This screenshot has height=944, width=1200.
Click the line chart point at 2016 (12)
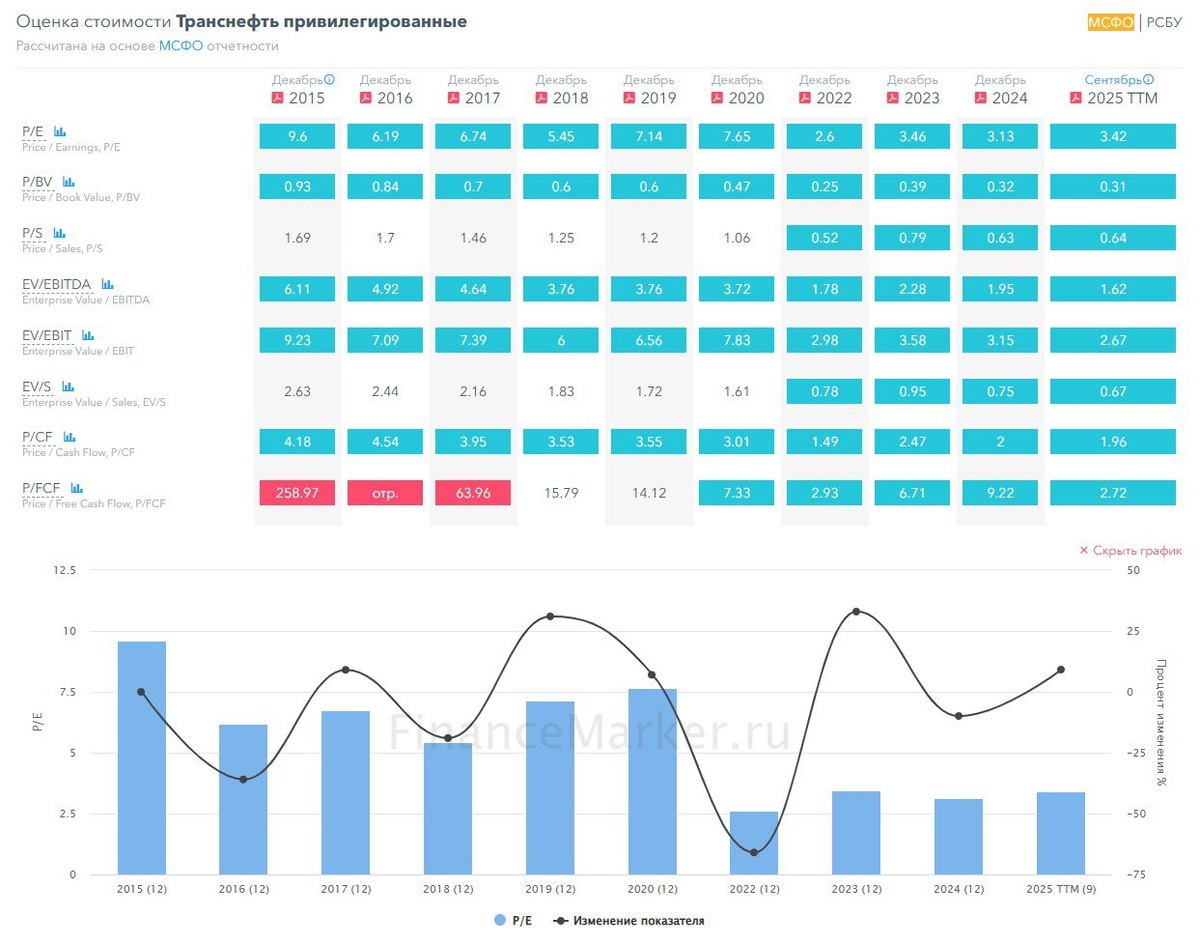[244, 779]
